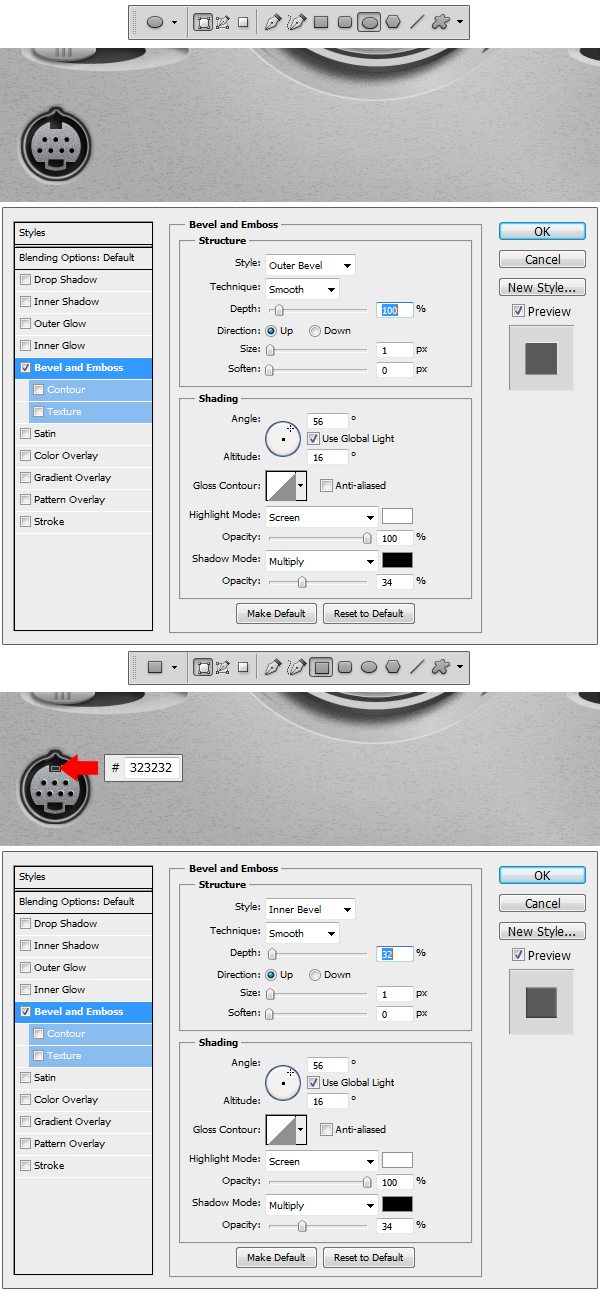
Task: Open Ellipse tool preset picker arrow in upper bar
Action: coord(175,22)
